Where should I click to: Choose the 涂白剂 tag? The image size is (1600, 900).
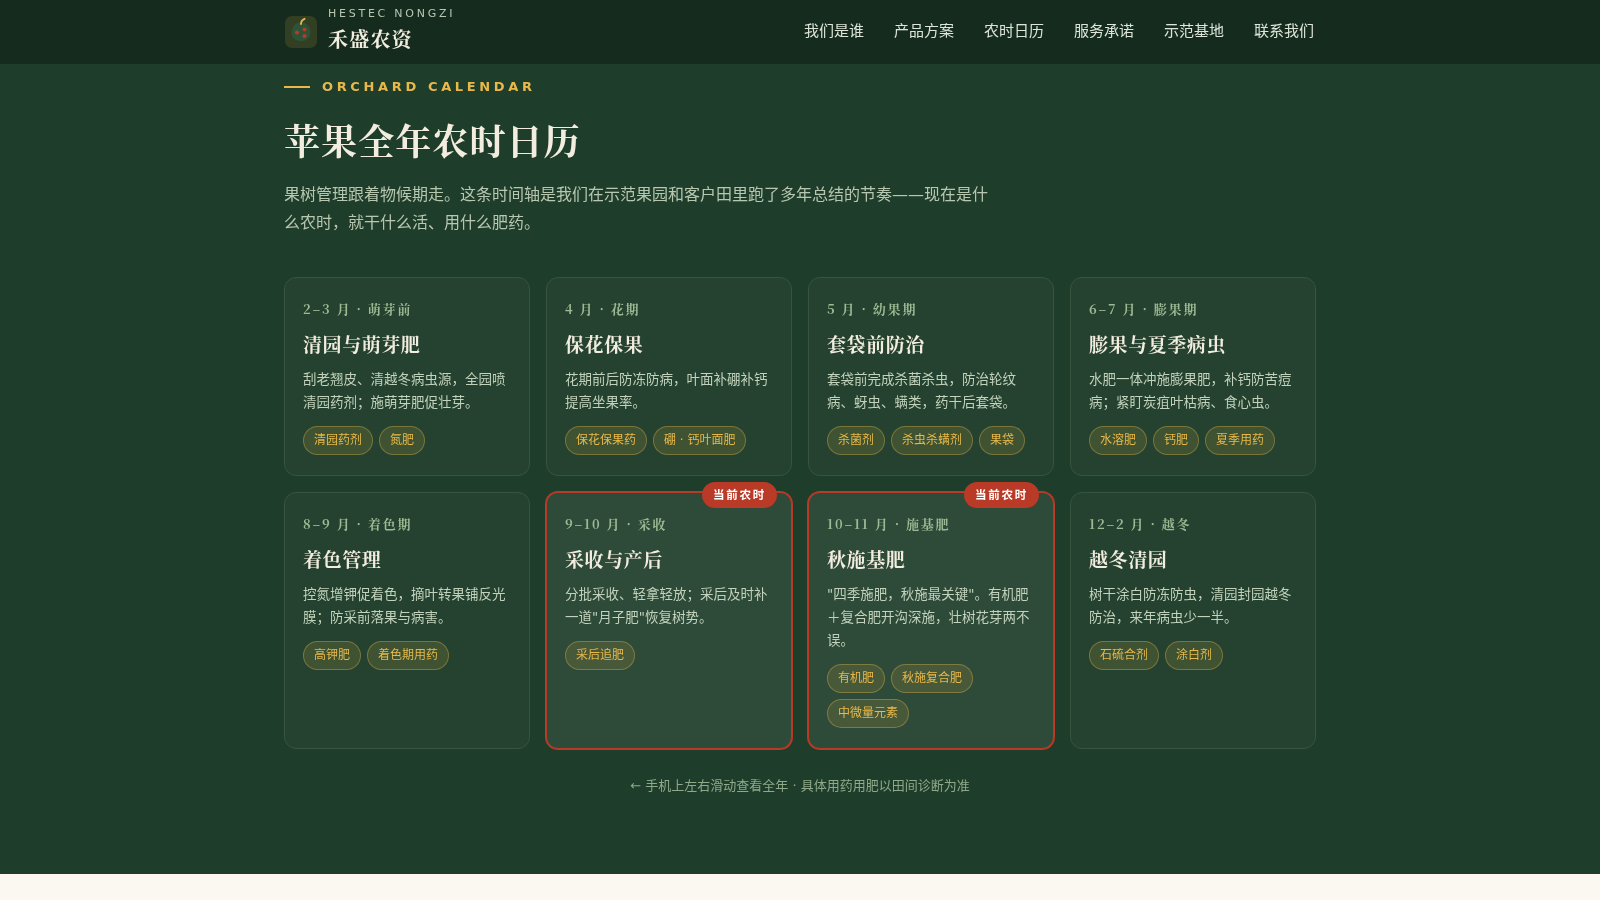tap(1194, 655)
